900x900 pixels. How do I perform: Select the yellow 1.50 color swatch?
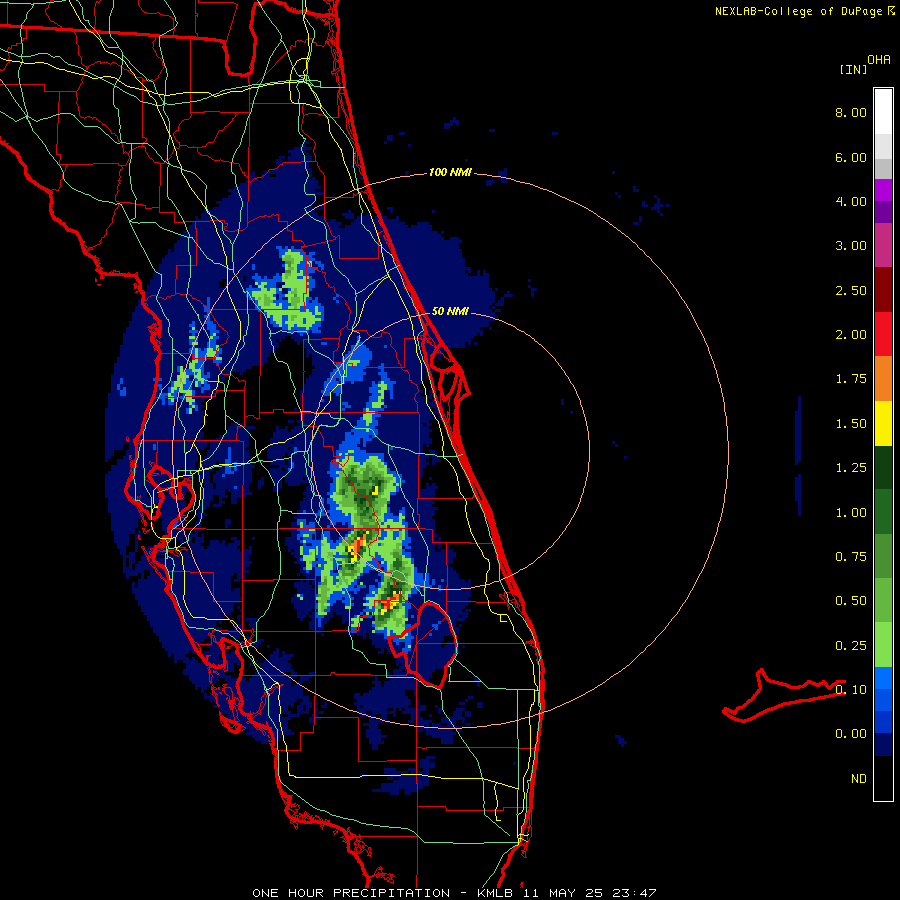click(x=883, y=423)
